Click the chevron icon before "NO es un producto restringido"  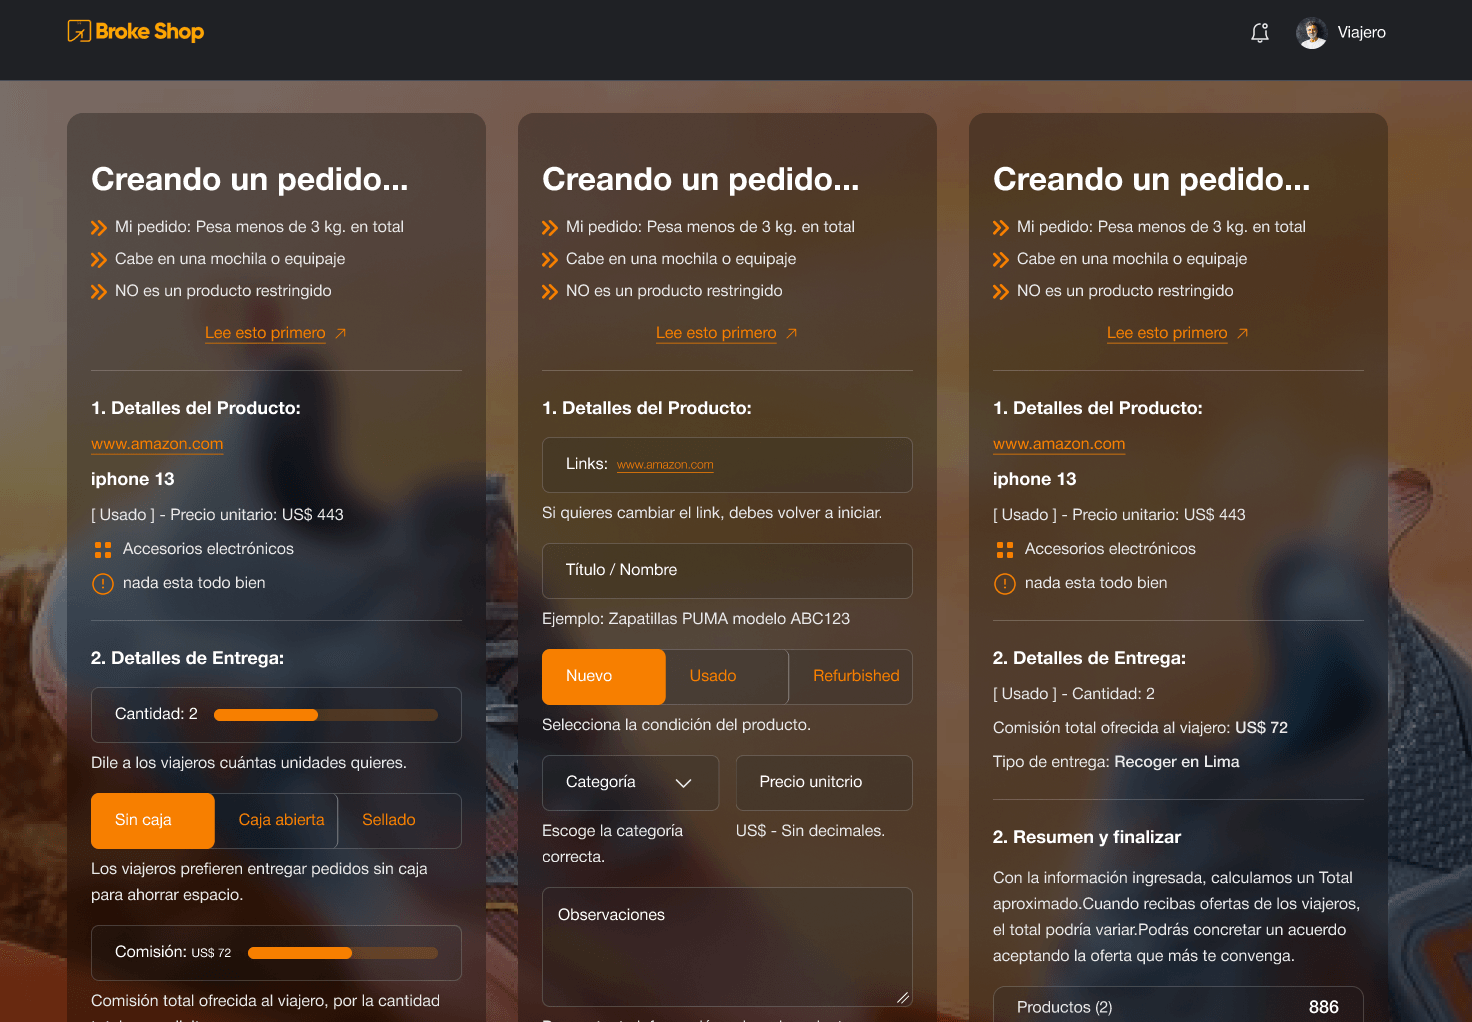(x=99, y=291)
